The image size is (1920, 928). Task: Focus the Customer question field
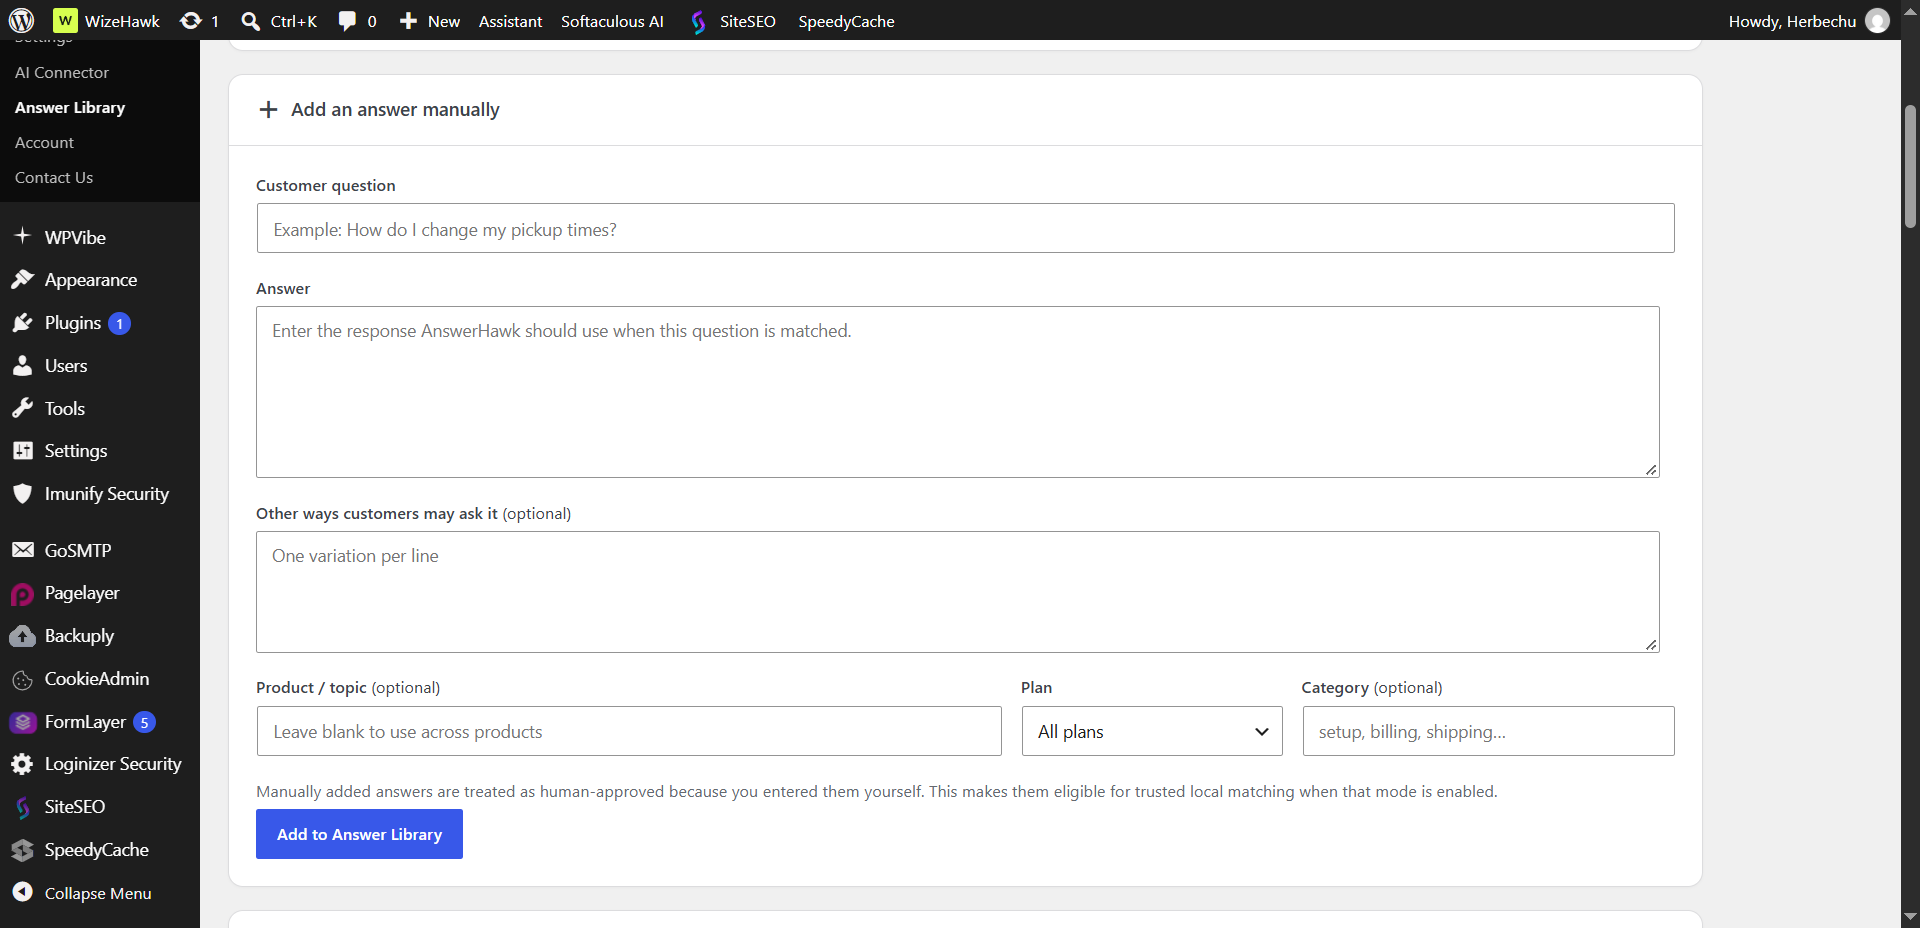click(965, 228)
